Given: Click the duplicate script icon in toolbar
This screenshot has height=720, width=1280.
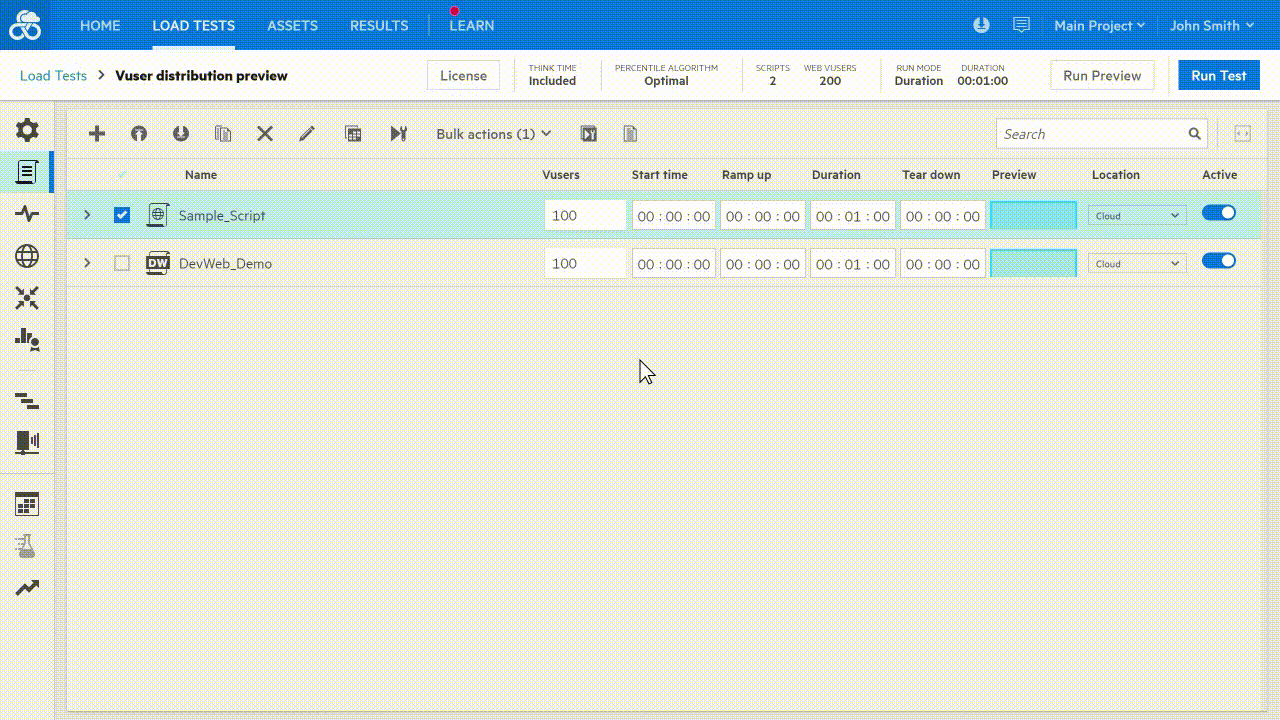Looking at the screenshot, I should tap(223, 134).
